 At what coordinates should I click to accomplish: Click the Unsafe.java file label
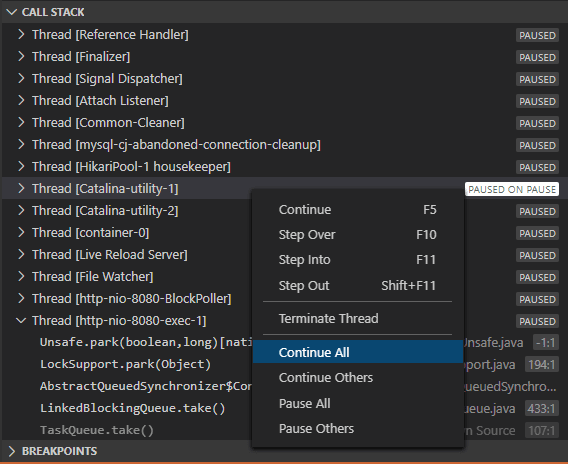pos(493,343)
